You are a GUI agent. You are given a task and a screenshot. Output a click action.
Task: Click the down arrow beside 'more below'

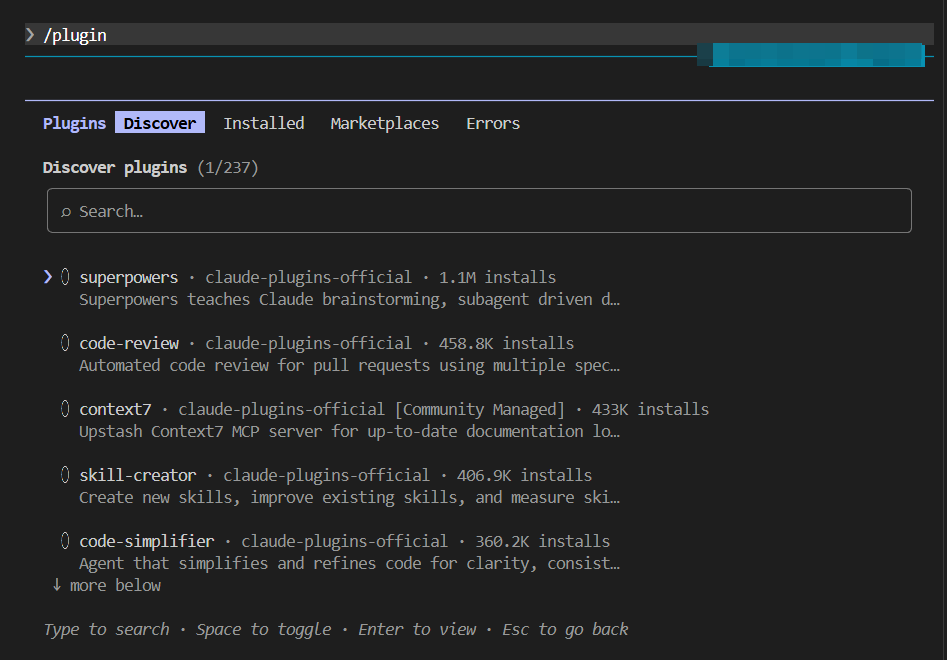[x=57, y=585]
